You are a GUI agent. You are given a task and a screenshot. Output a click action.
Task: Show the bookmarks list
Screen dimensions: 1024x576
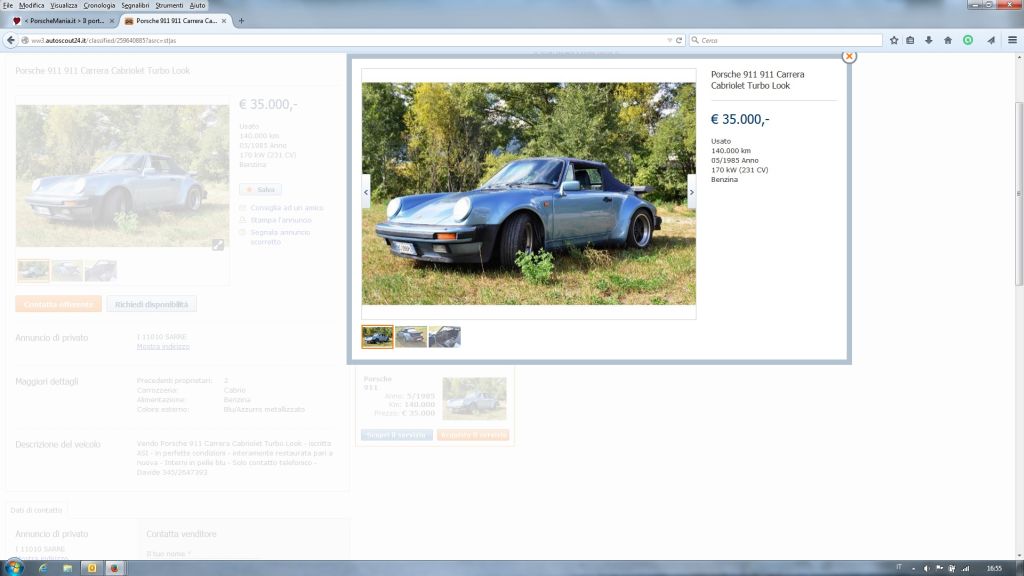point(910,40)
